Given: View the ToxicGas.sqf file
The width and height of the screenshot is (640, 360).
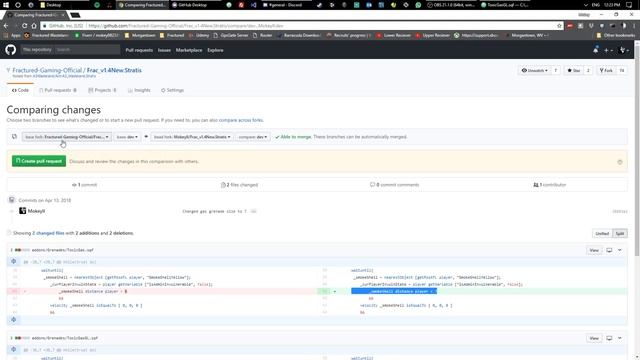Looking at the screenshot, I should click(x=594, y=250).
